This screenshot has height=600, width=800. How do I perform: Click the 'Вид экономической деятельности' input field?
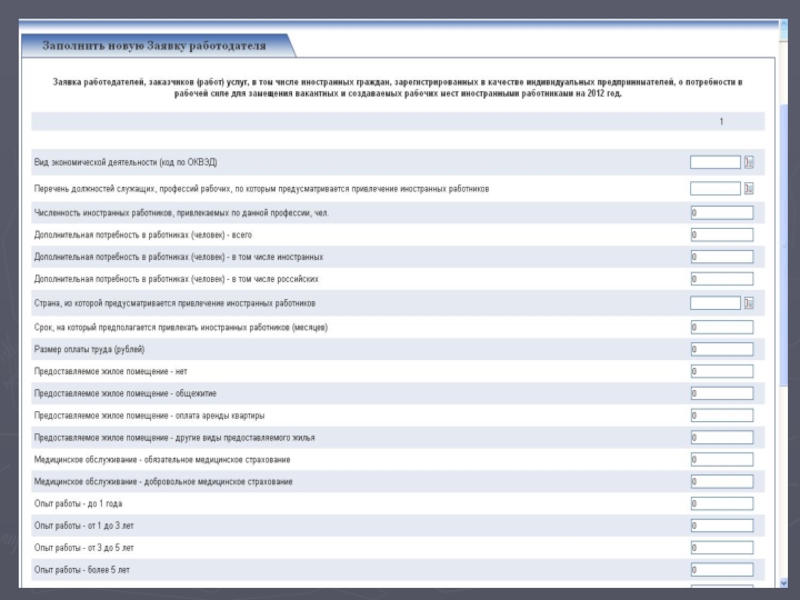715,162
